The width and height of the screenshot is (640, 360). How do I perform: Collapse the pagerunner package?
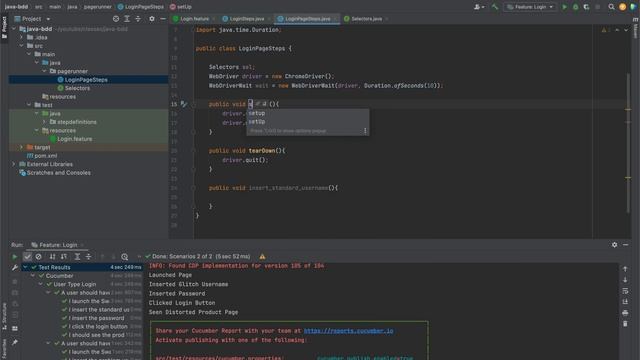point(44,71)
